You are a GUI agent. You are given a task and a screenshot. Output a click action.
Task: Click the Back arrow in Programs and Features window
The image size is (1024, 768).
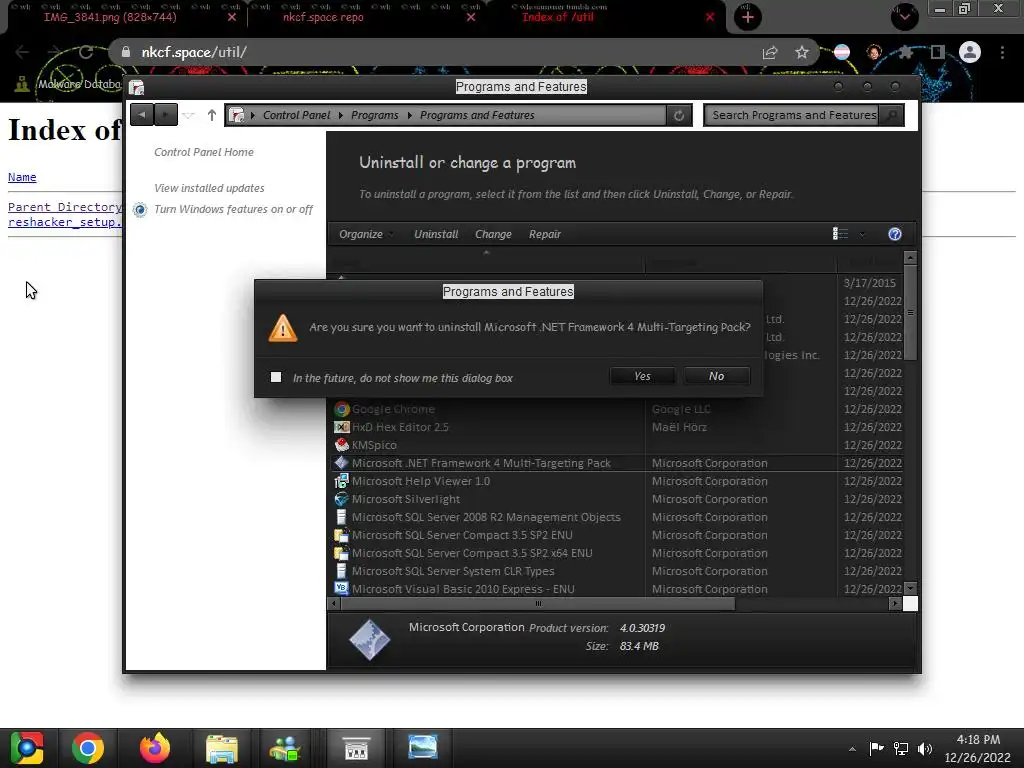pyautogui.click(x=142, y=115)
